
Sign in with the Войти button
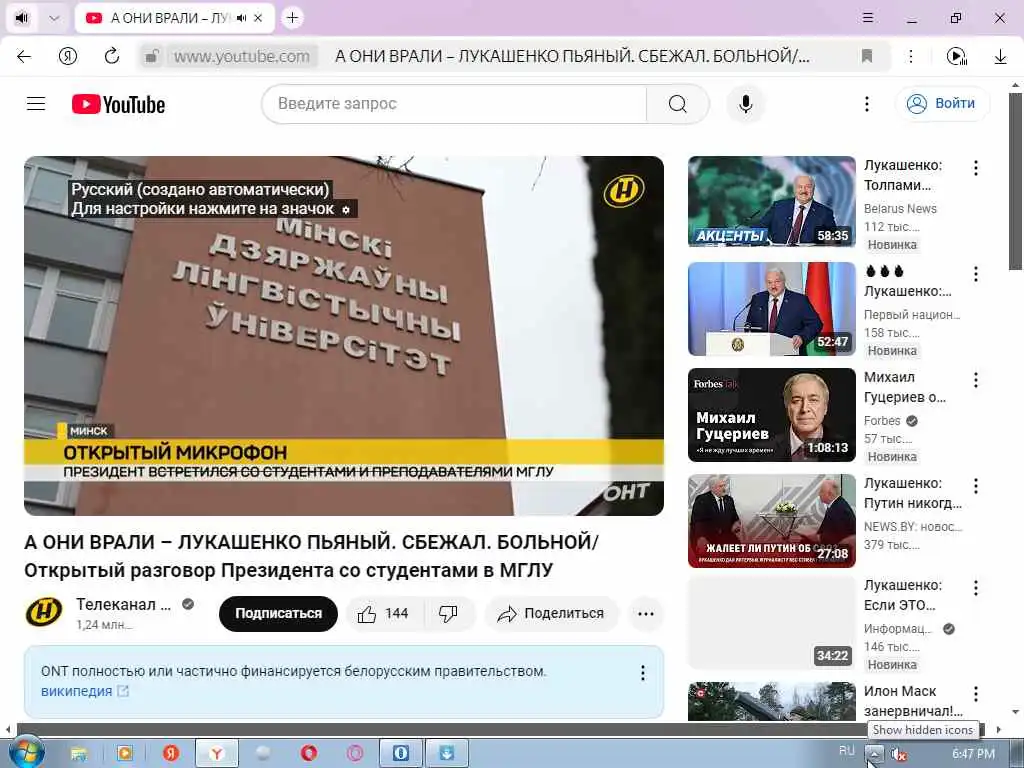tap(942, 104)
